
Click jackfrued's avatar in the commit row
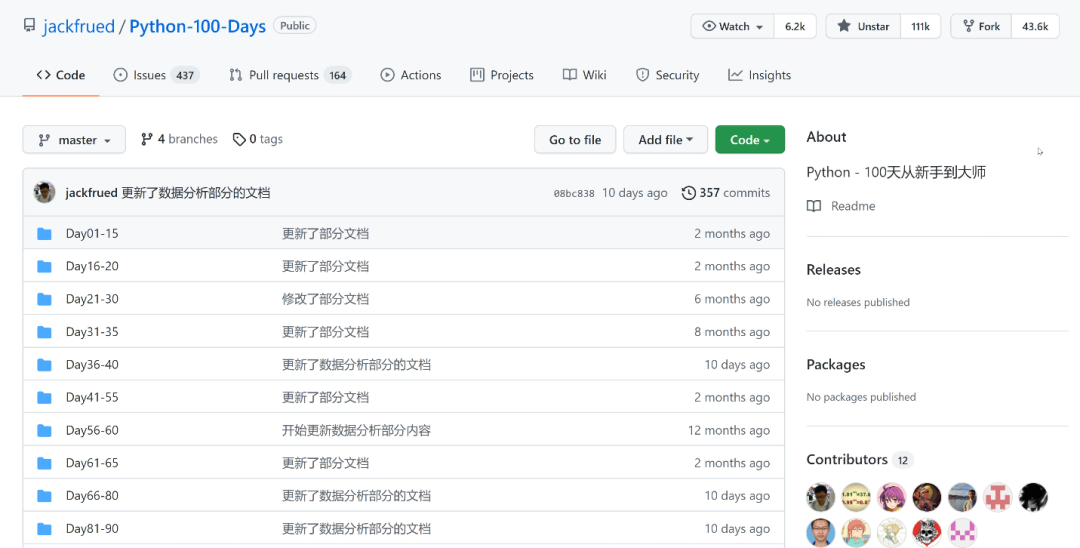[x=44, y=193]
